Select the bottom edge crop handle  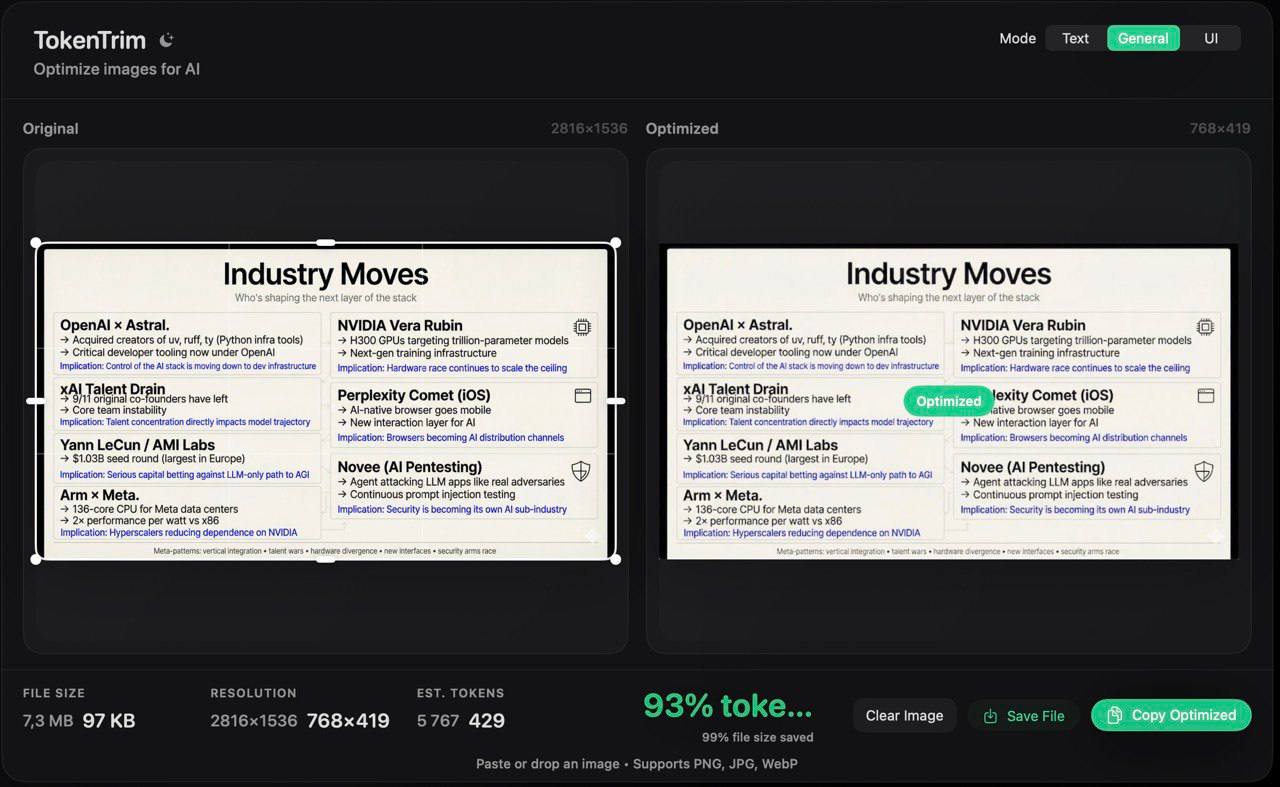pos(326,559)
